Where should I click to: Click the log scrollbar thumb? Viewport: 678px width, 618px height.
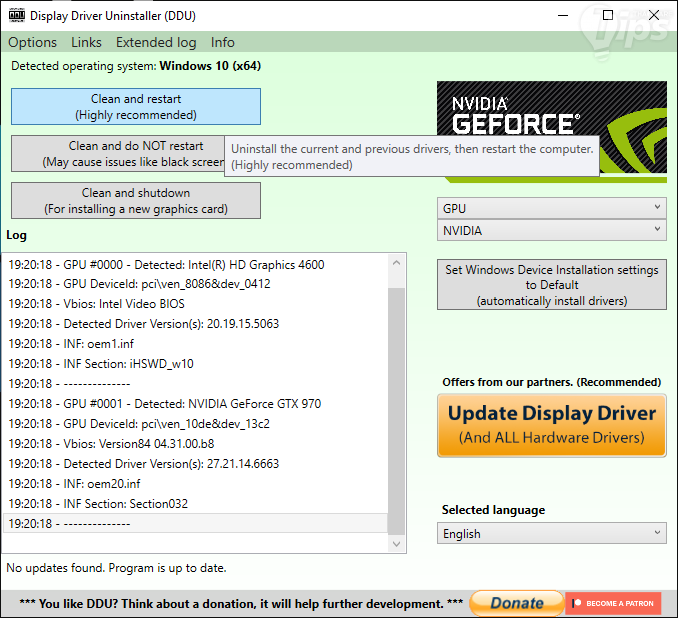point(397,411)
